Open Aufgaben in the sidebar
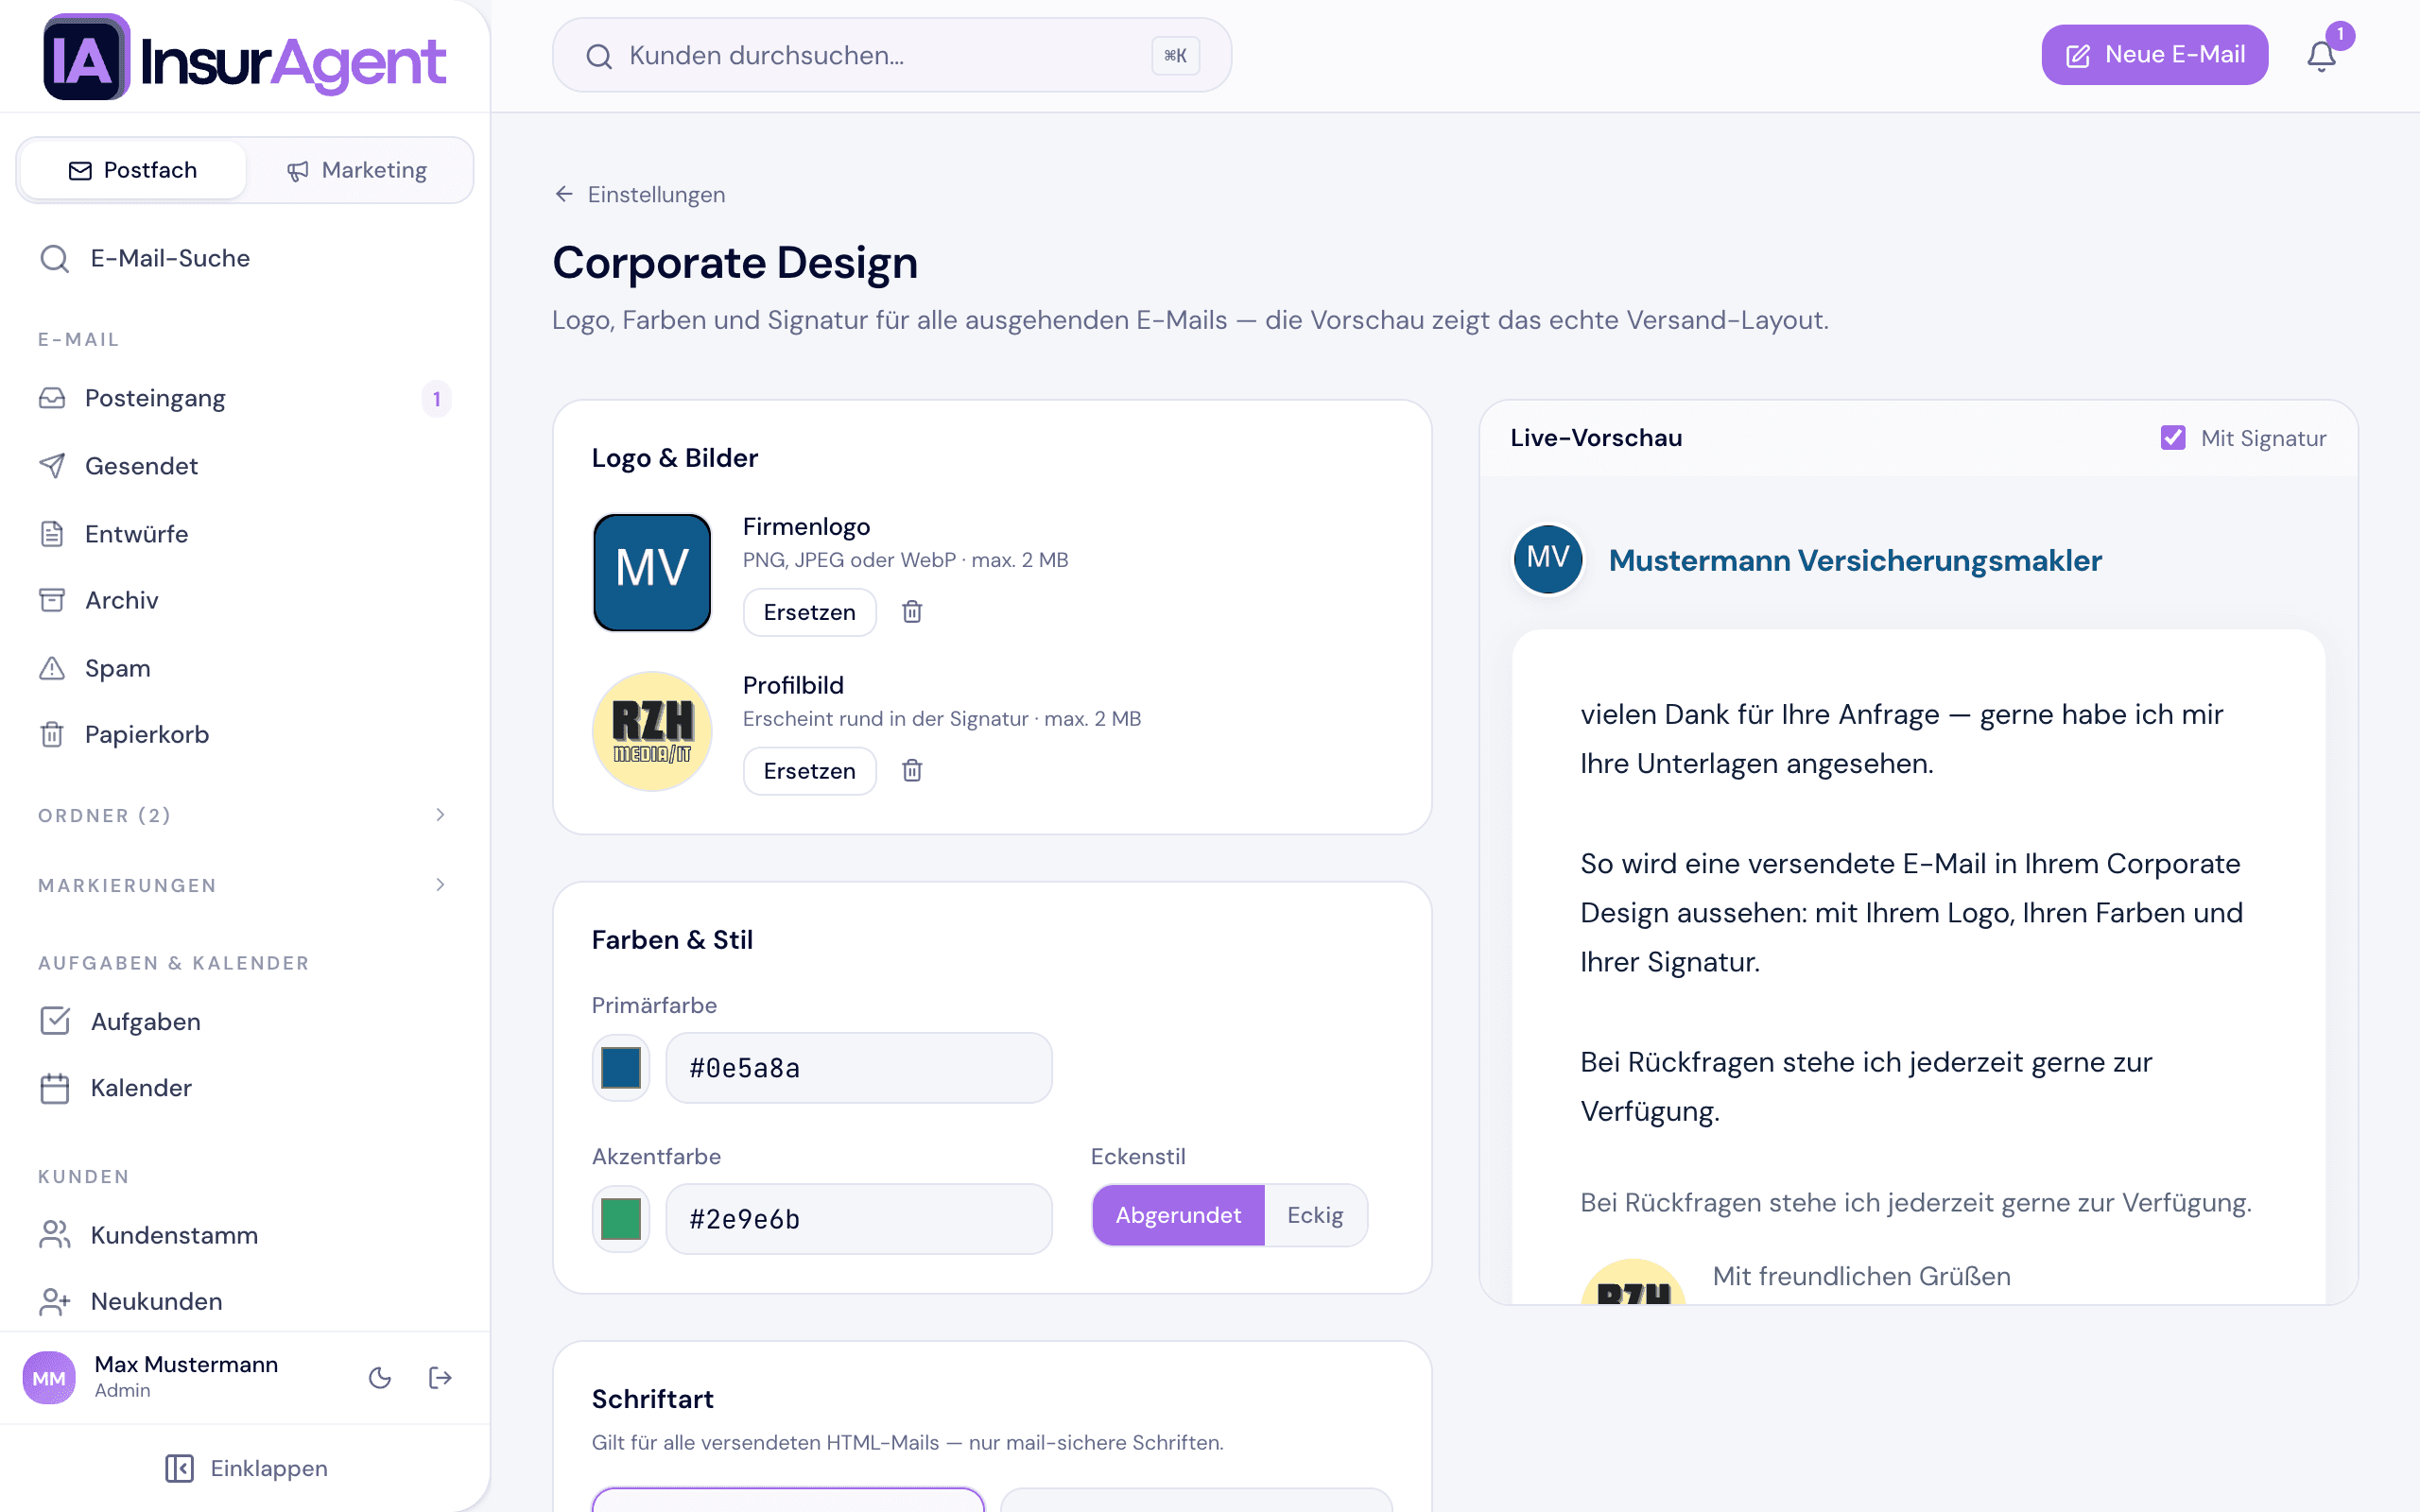 point(244,1021)
